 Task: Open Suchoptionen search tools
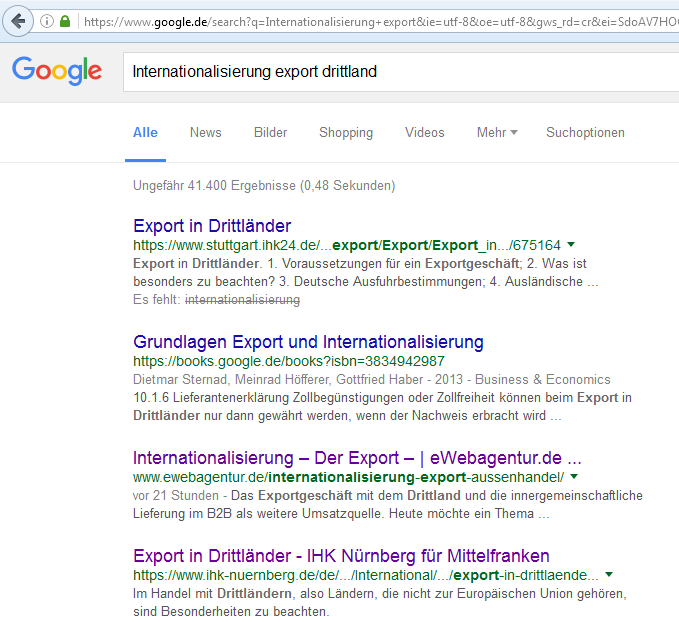pyautogui.click(x=585, y=133)
